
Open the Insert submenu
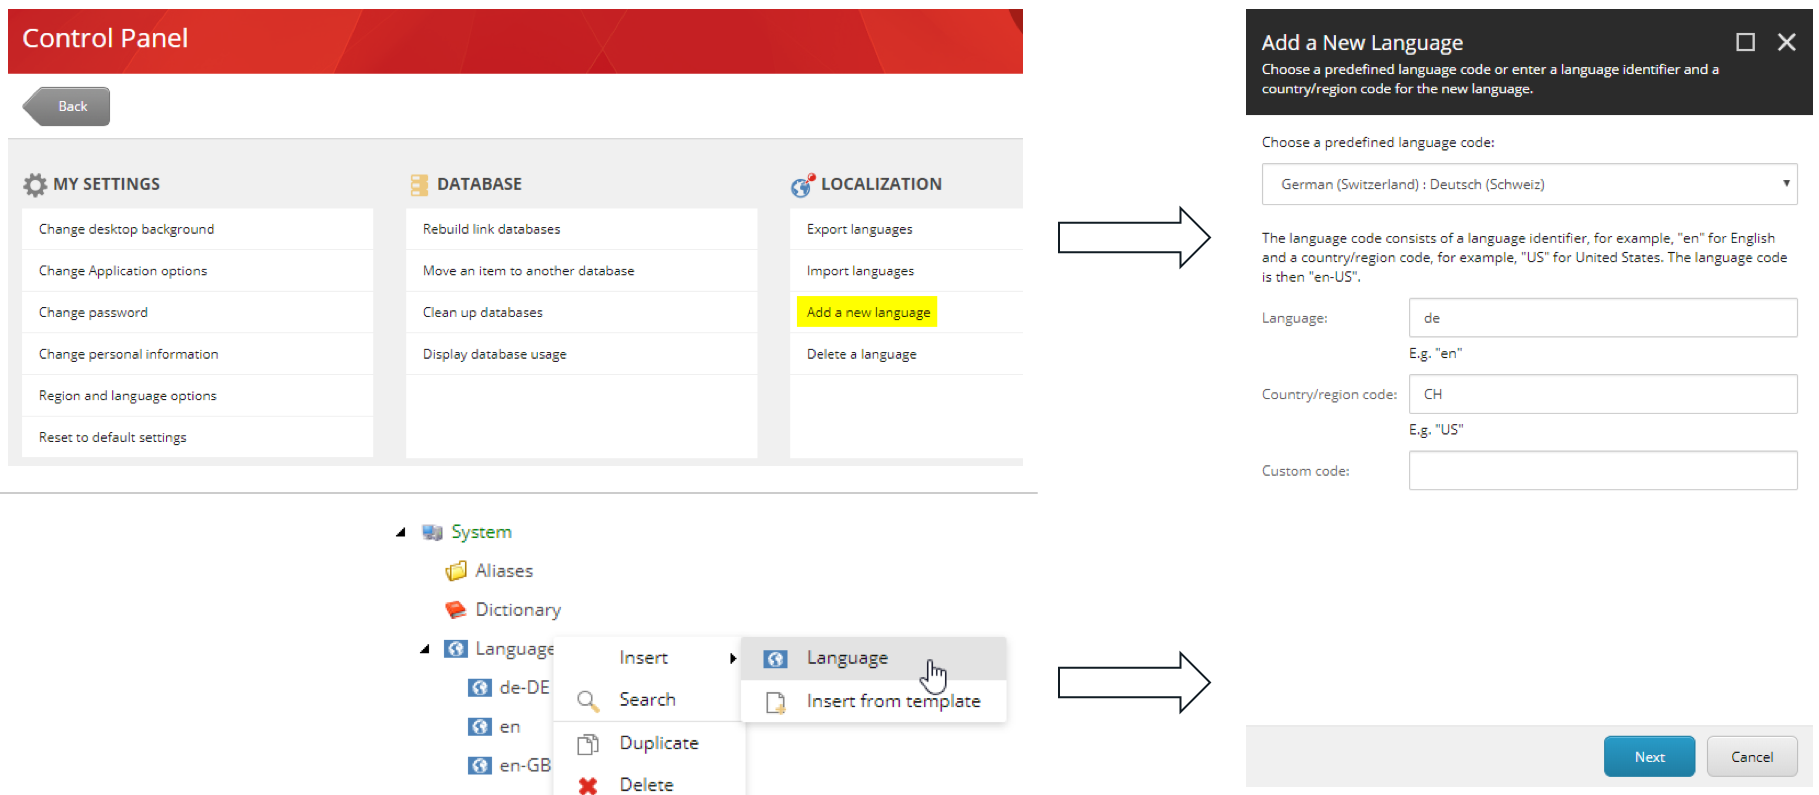(x=644, y=658)
